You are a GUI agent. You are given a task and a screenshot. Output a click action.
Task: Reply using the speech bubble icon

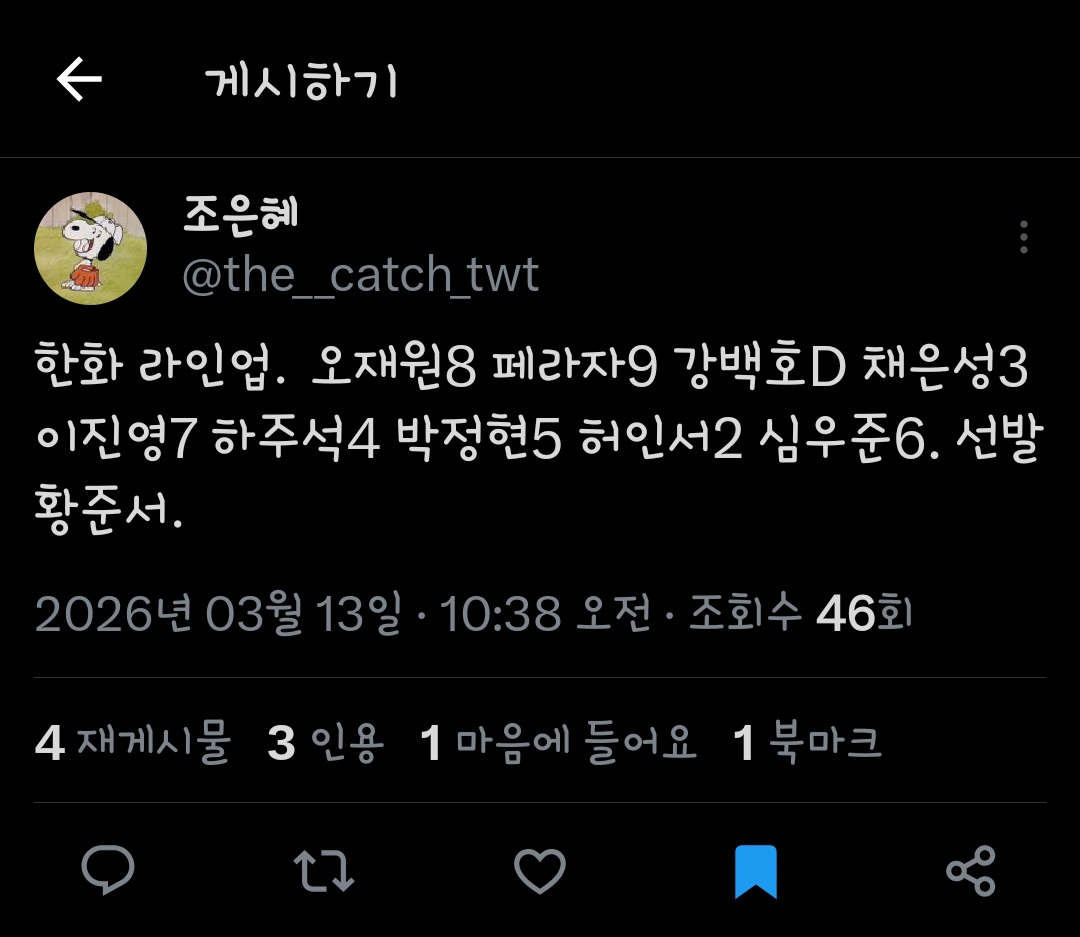click(108, 870)
